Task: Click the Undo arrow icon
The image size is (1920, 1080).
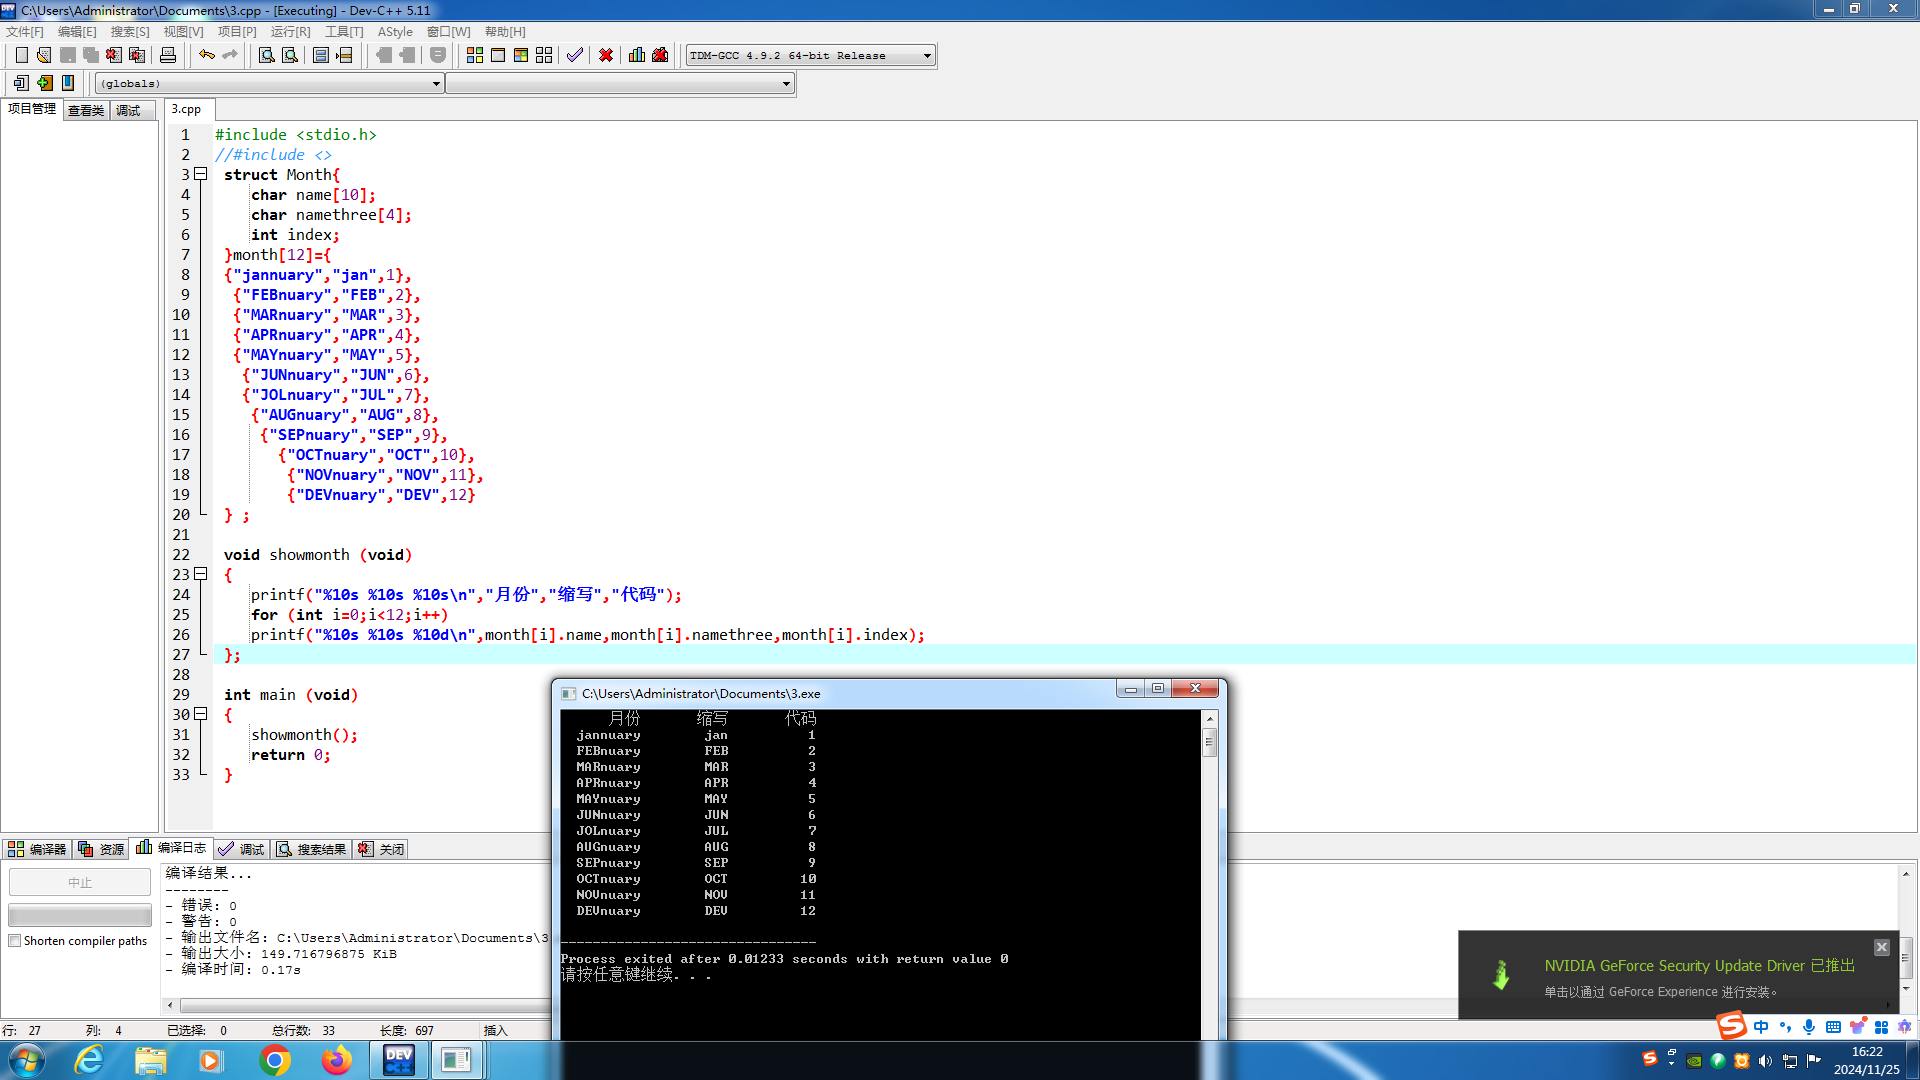Action: [x=206, y=55]
